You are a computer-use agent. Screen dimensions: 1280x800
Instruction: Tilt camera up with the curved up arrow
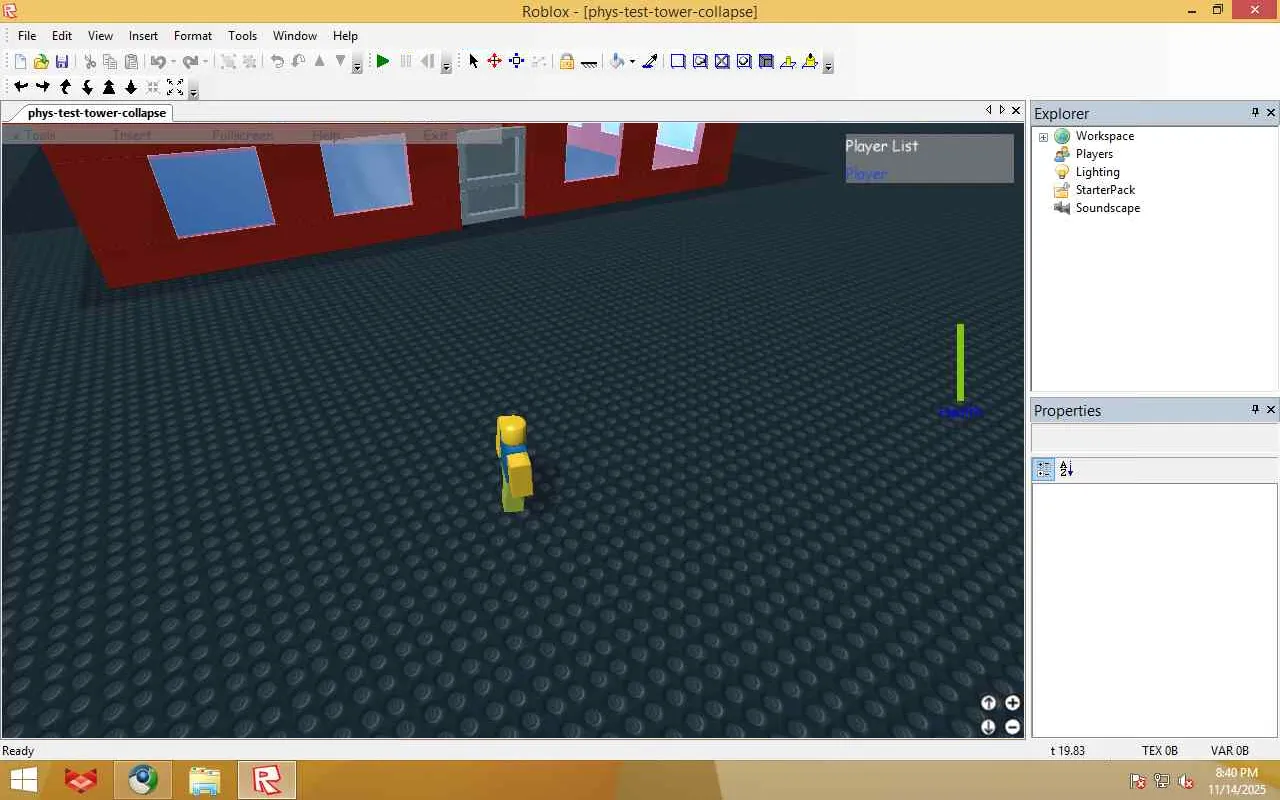[65, 87]
